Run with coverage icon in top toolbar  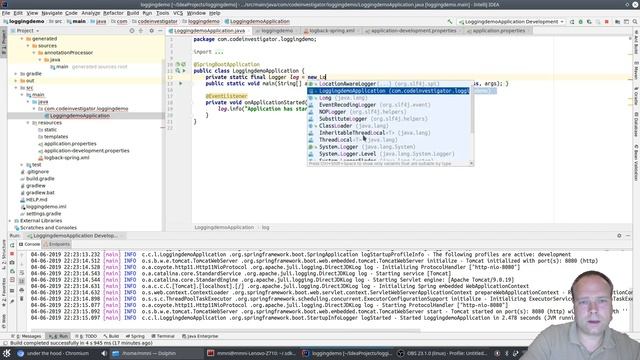click(589, 22)
